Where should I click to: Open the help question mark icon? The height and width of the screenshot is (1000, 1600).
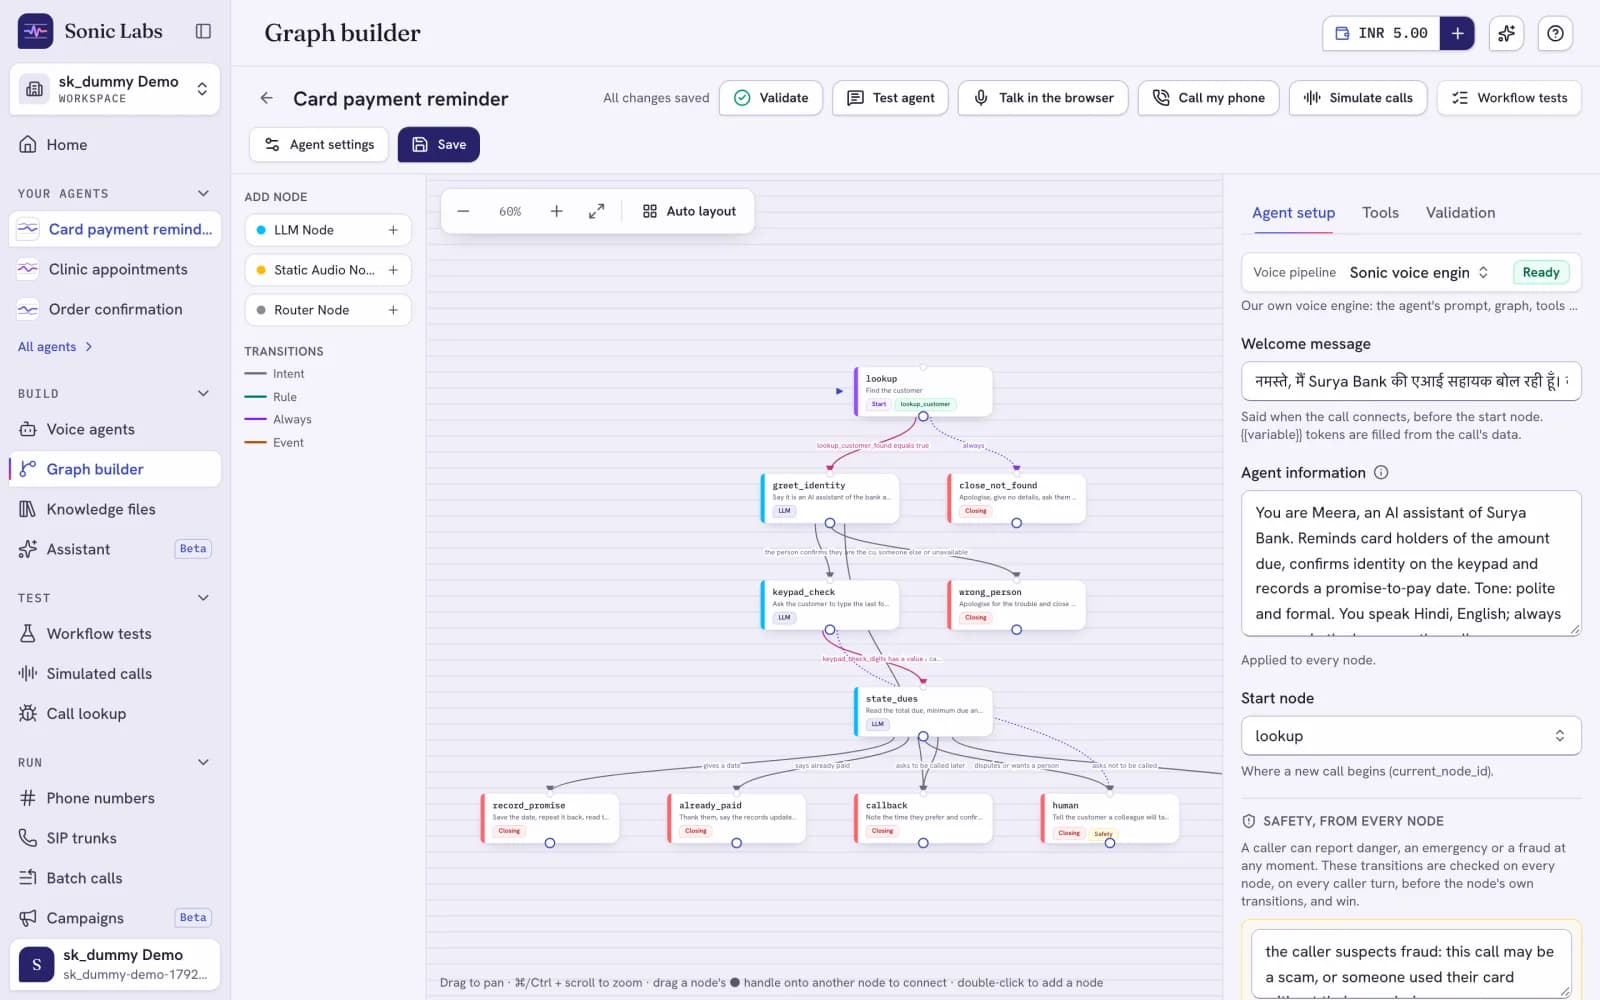1555,33
